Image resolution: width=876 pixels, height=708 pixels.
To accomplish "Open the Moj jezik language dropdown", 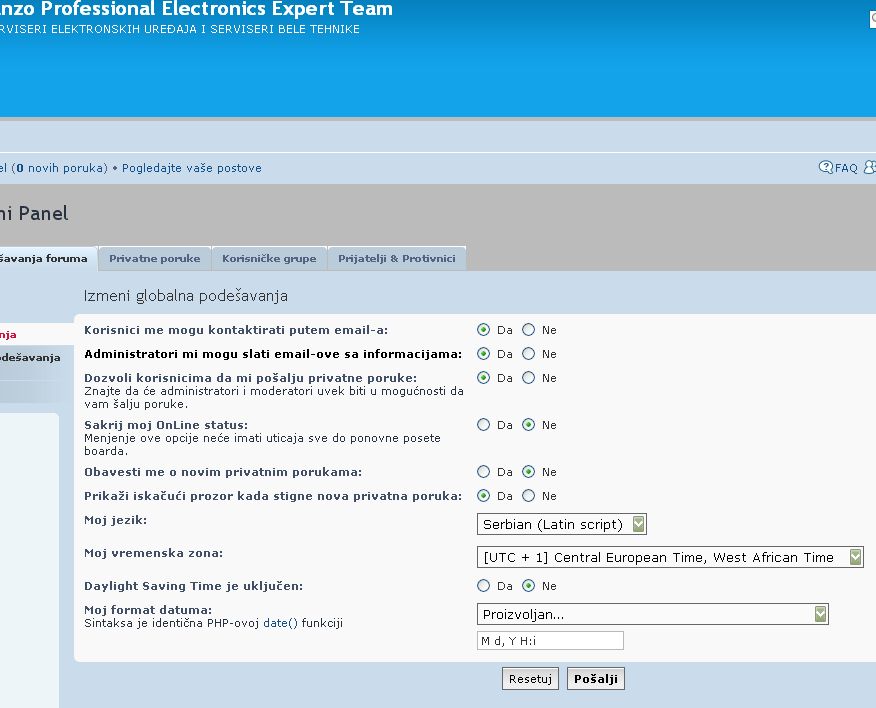I will (x=562, y=524).
